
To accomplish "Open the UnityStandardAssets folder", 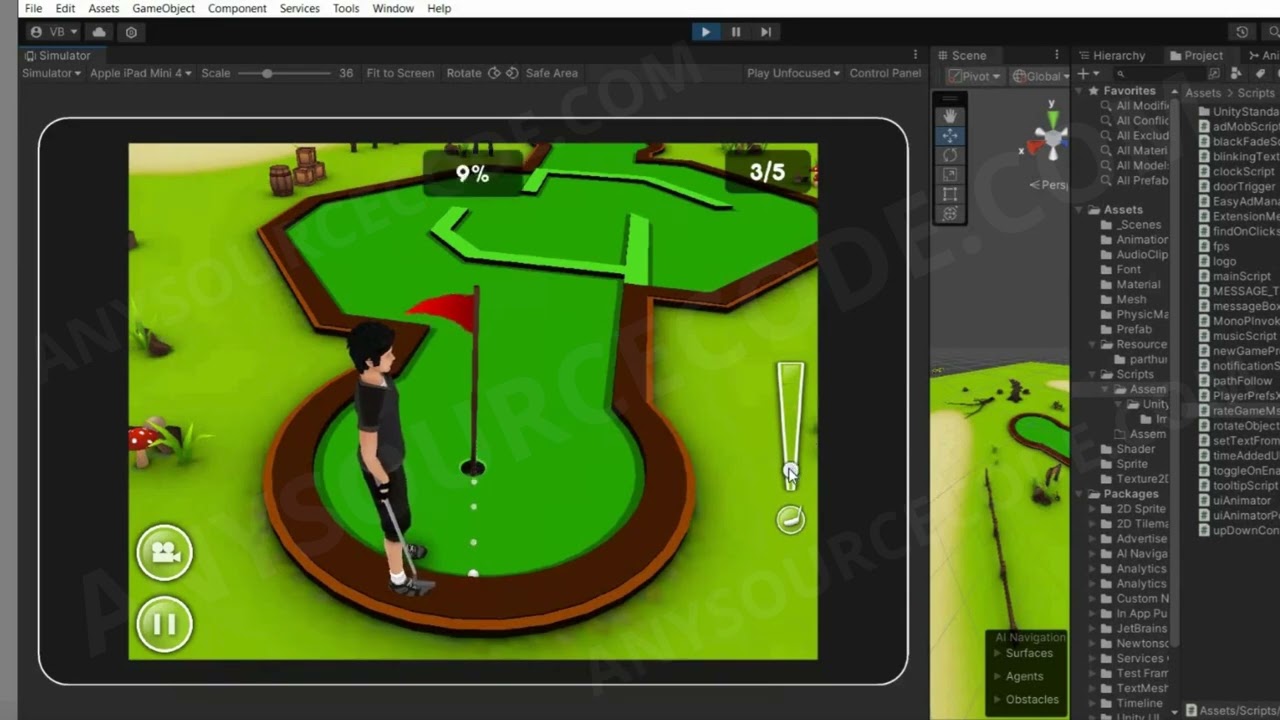I will tap(1238, 111).
